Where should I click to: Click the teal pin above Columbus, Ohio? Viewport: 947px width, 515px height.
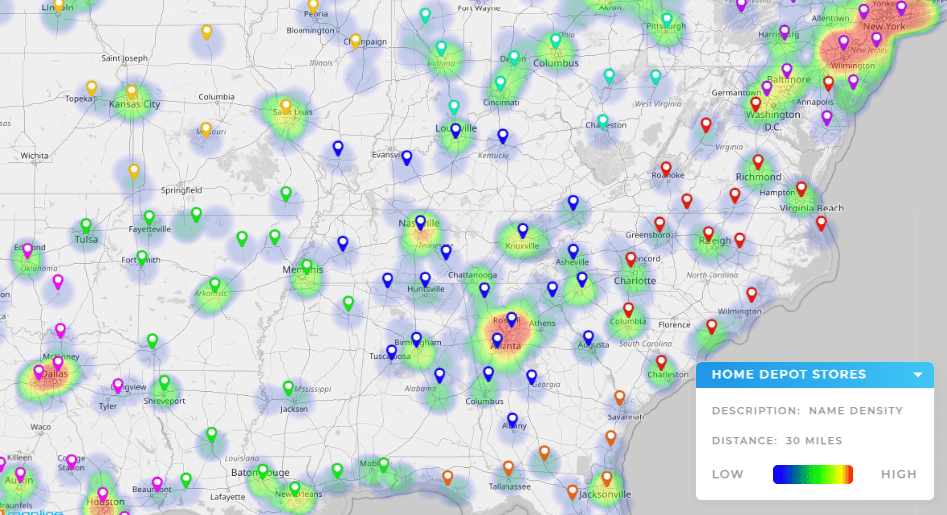coord(555,41)
